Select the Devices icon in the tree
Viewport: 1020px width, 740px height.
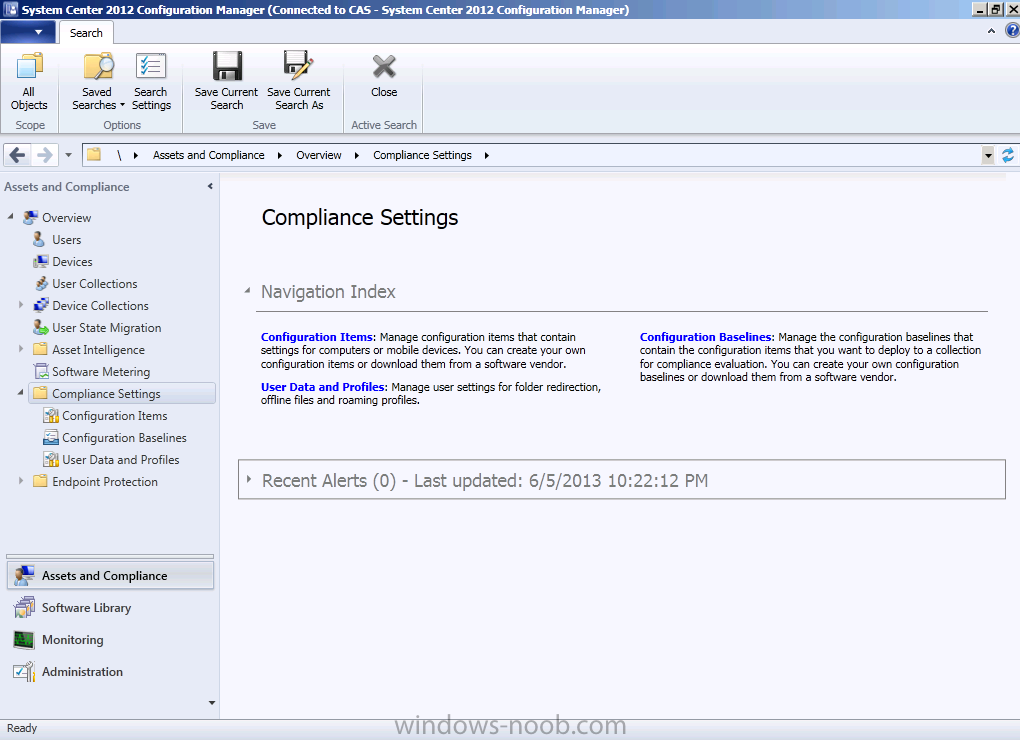click(40, 261)
